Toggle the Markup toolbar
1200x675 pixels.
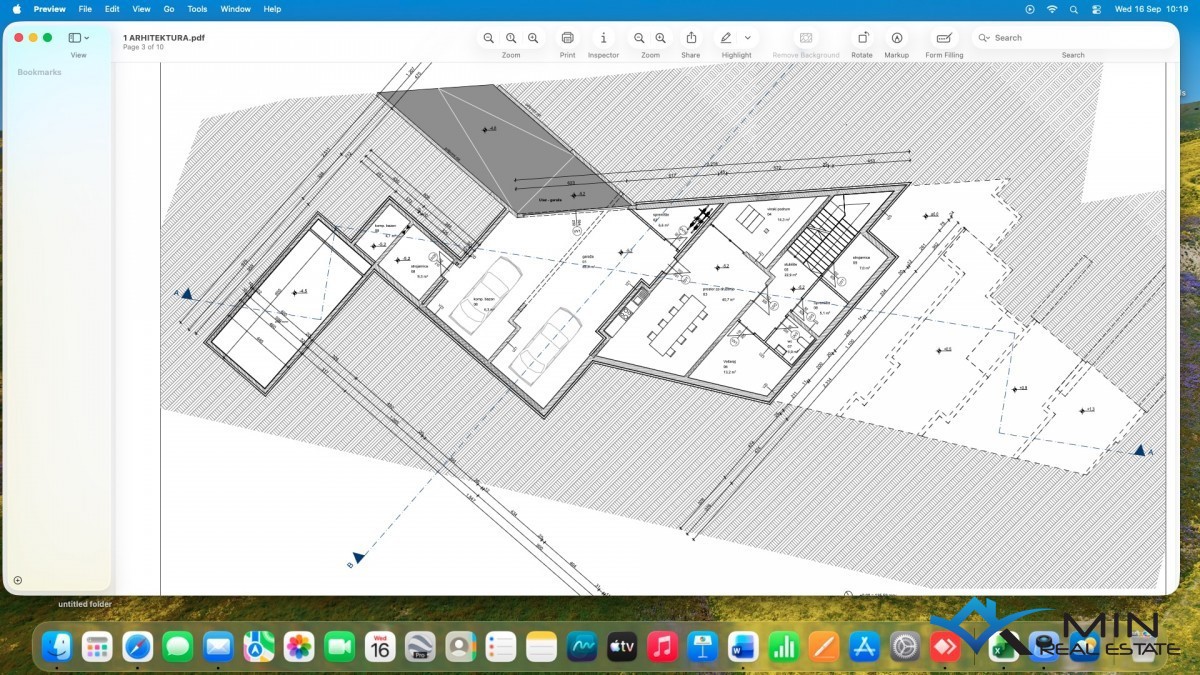point(897,38)
